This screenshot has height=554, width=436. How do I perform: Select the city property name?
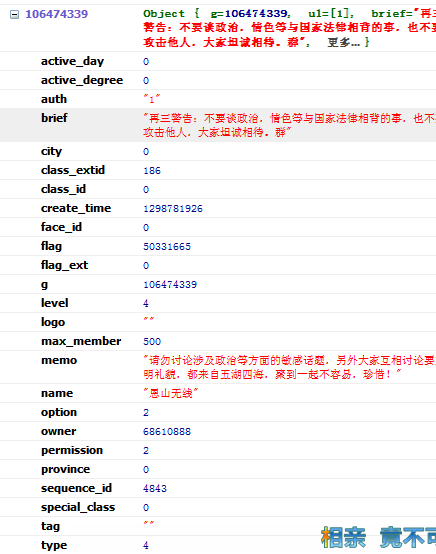pyautogui.click(x=51, y=151)
